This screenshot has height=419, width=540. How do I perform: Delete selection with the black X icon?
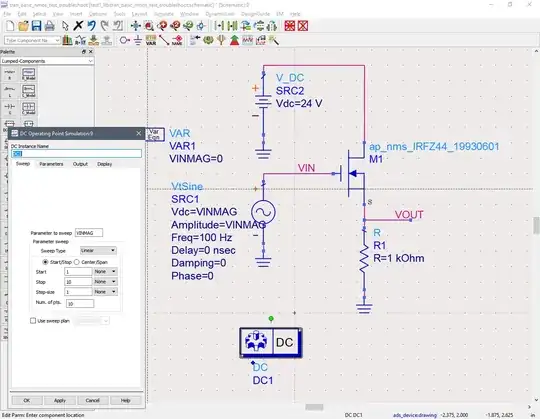tap(78, 25)
